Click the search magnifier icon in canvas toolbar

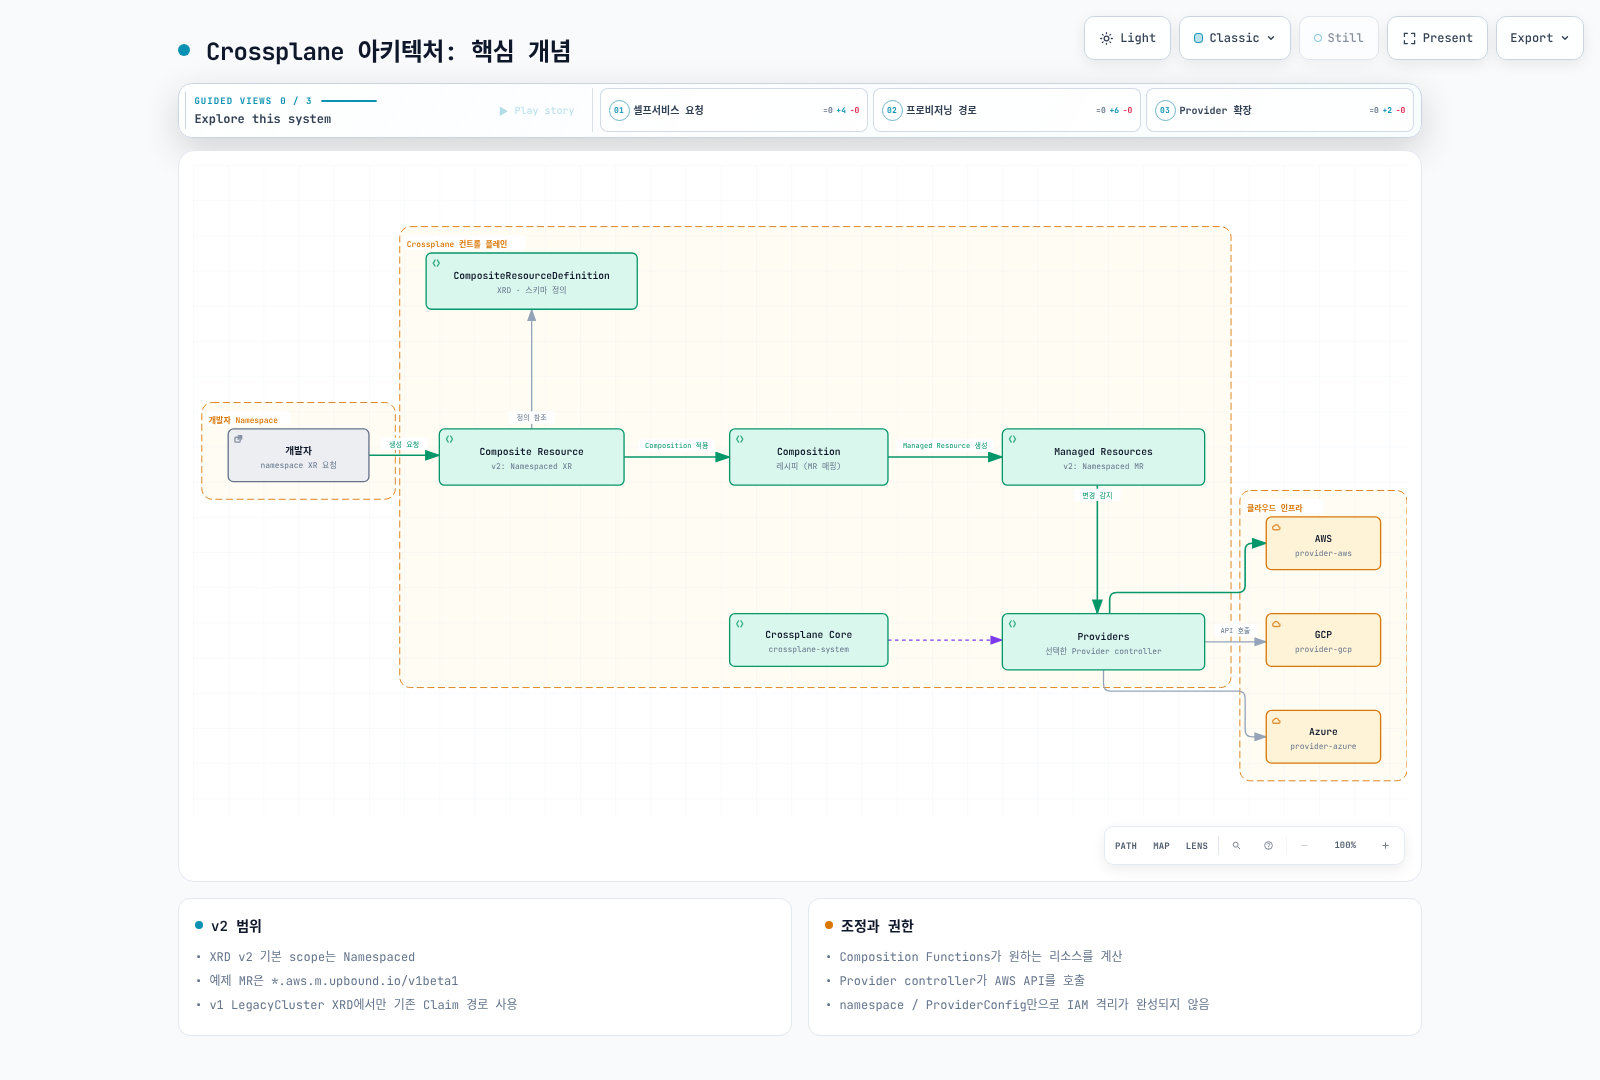tap(1236, 846)
